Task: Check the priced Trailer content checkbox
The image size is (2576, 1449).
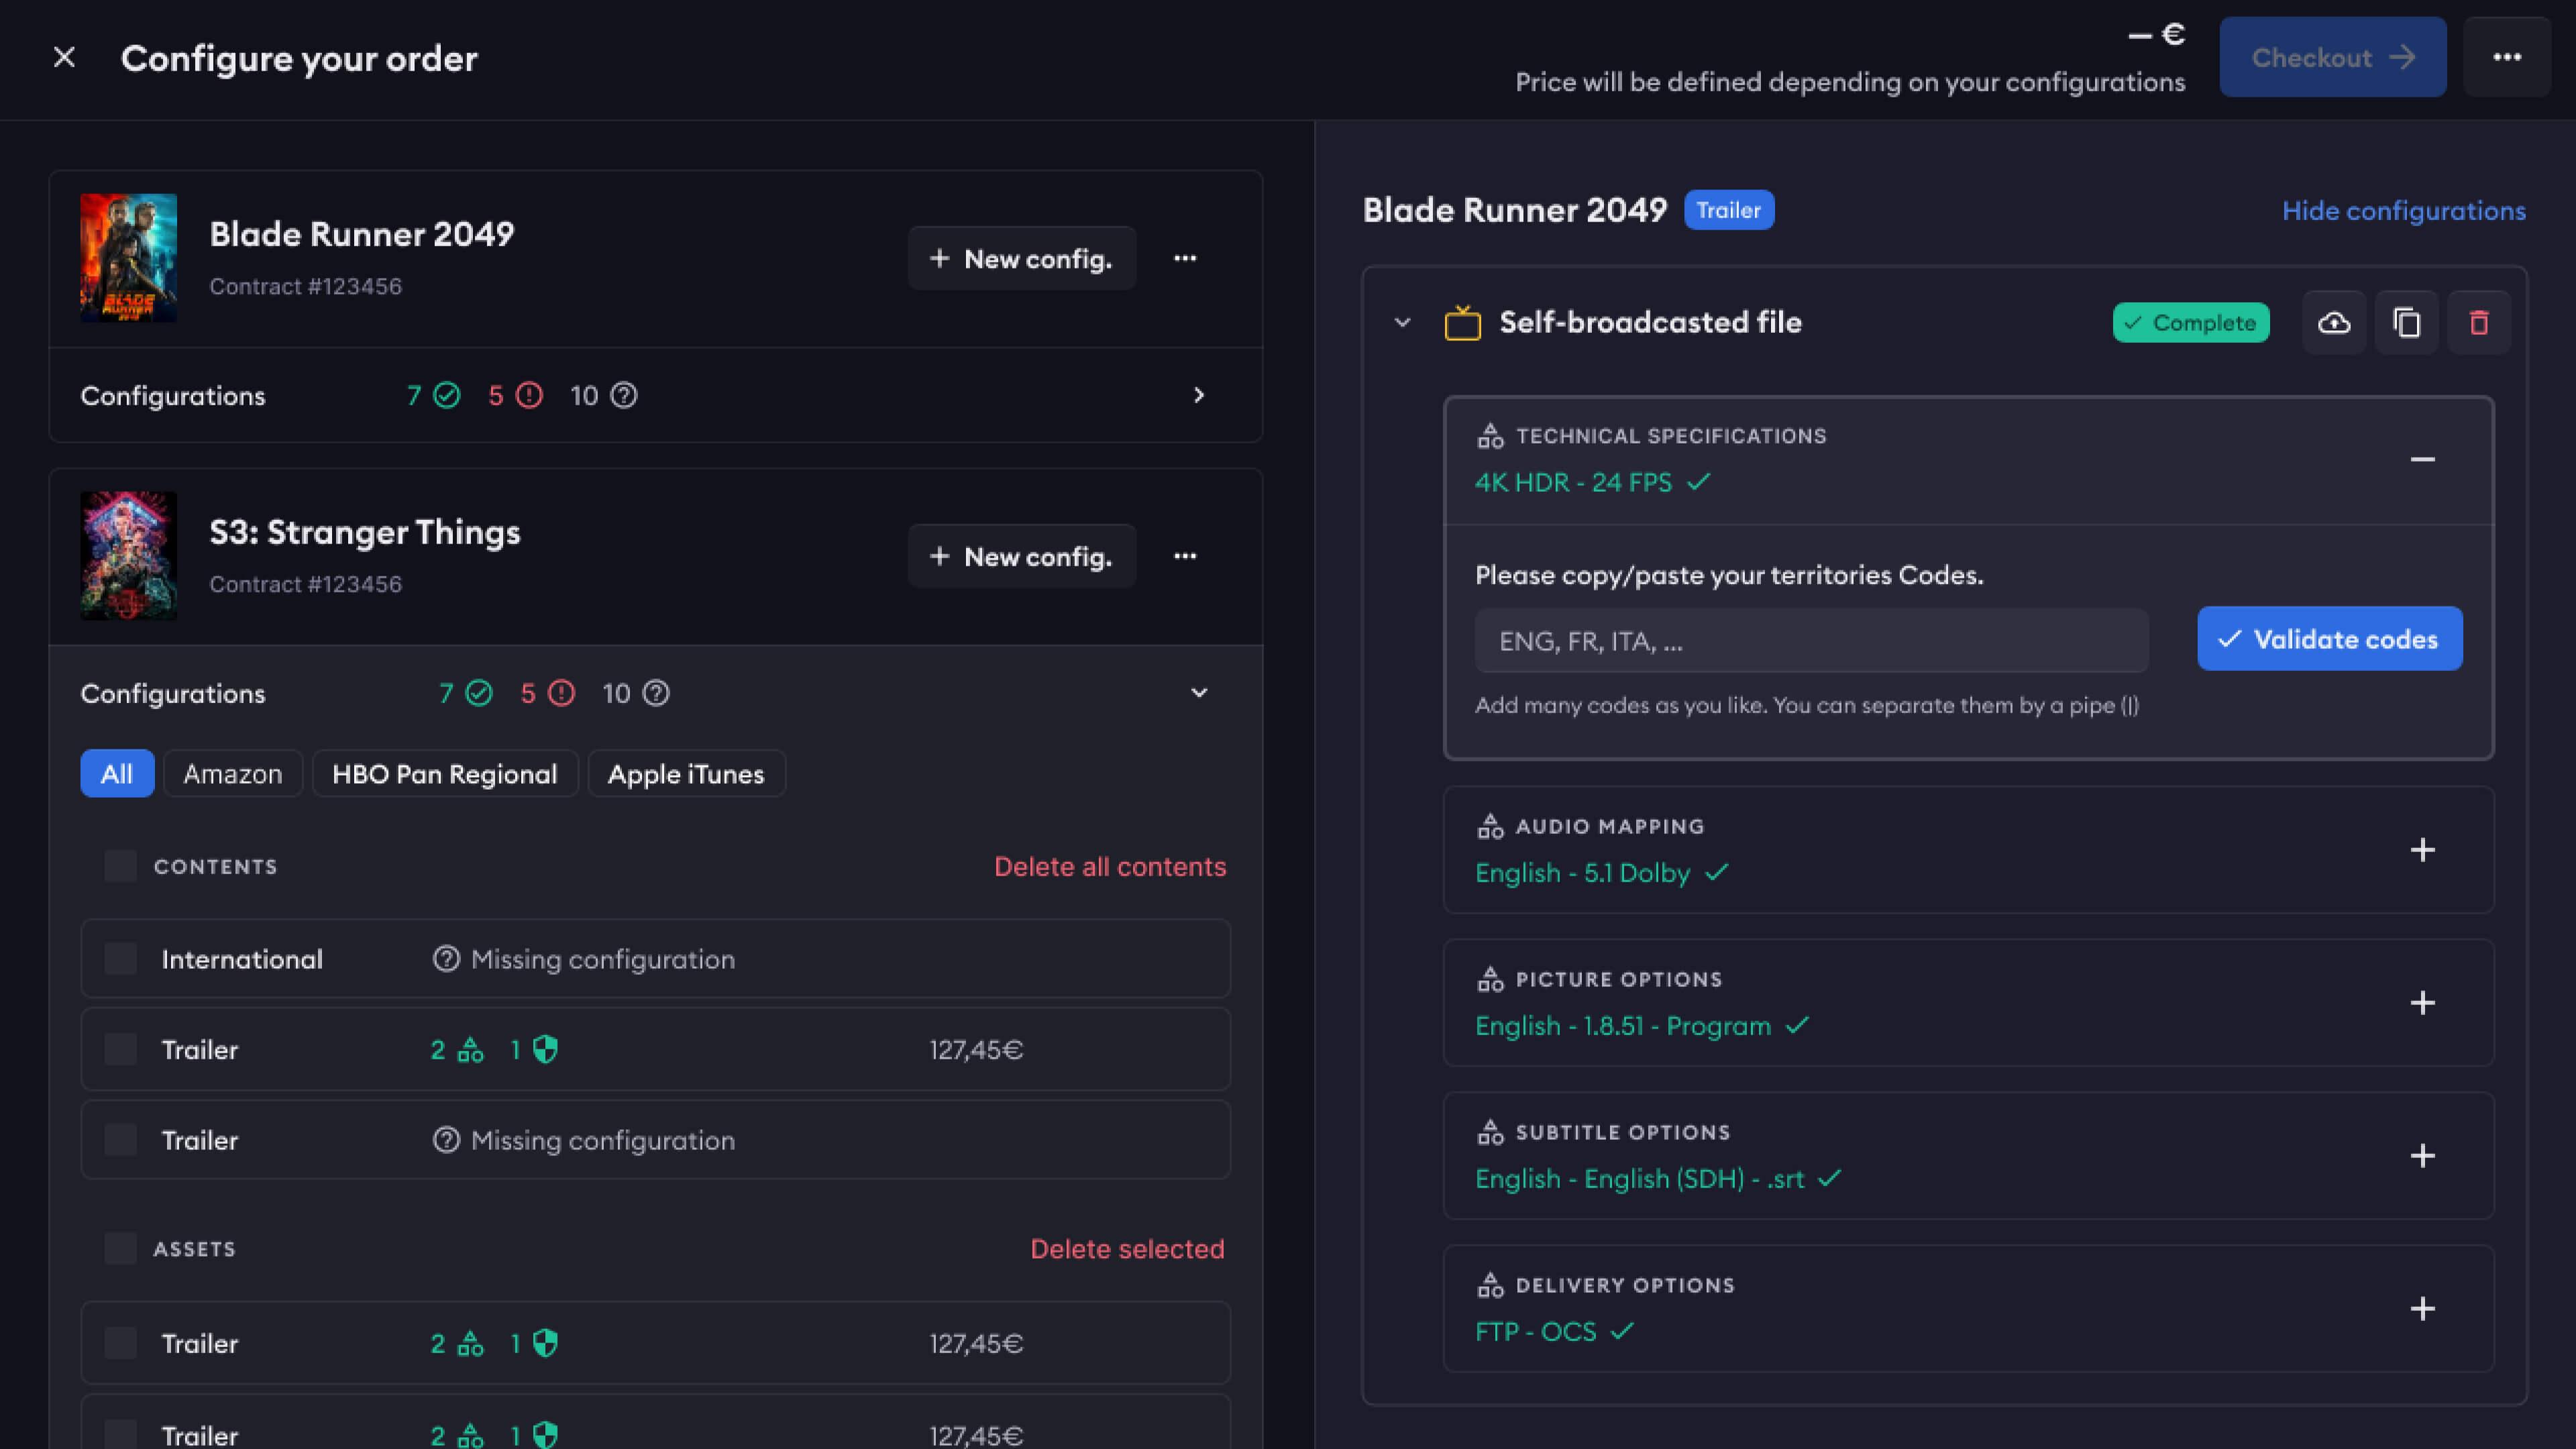Action: [x=121, y=1049]
